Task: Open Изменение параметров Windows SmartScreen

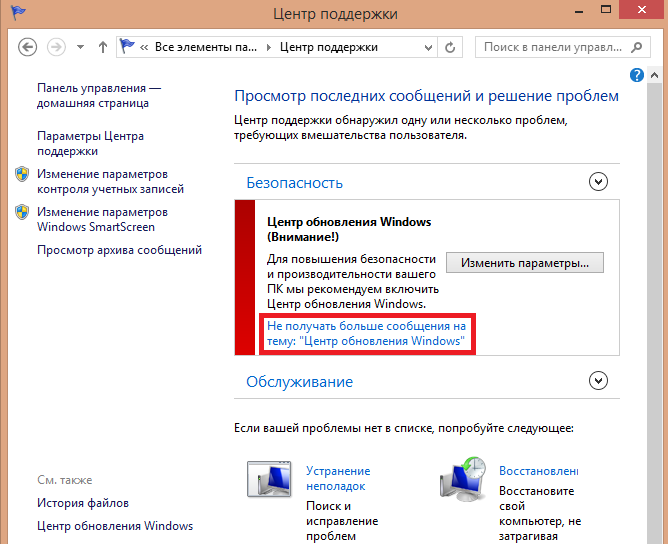Action: 102,219
